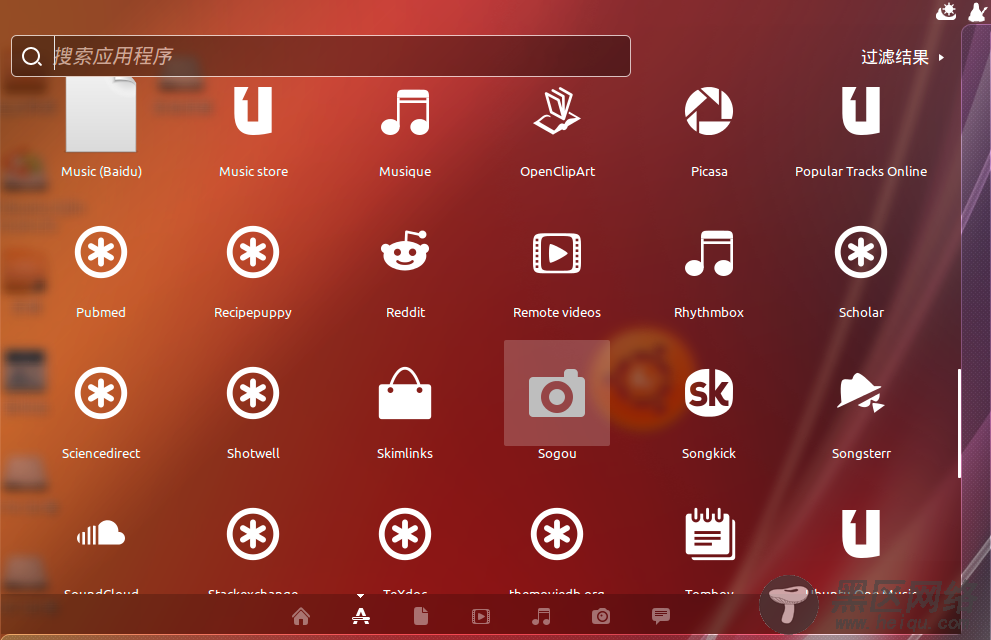Screen dimensions: 991x640
Task: Select the SoundCloud cloud icon
Action: [101, 534]
